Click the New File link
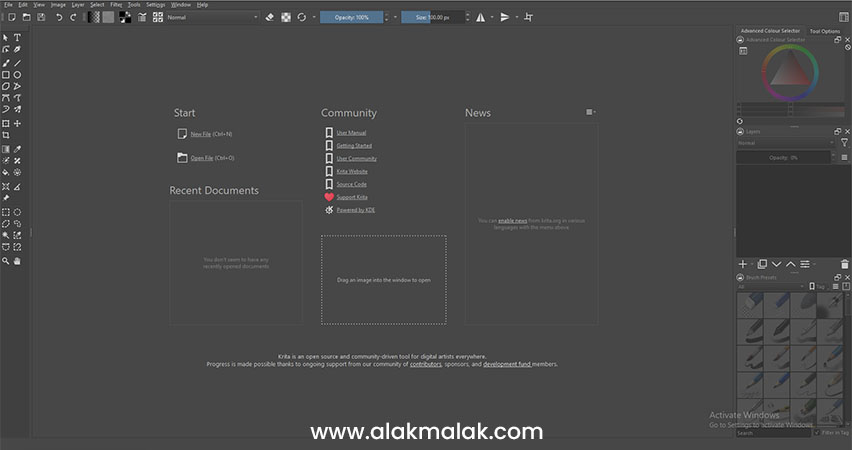This screenshot has width=852, height=450. pos(201,134)
